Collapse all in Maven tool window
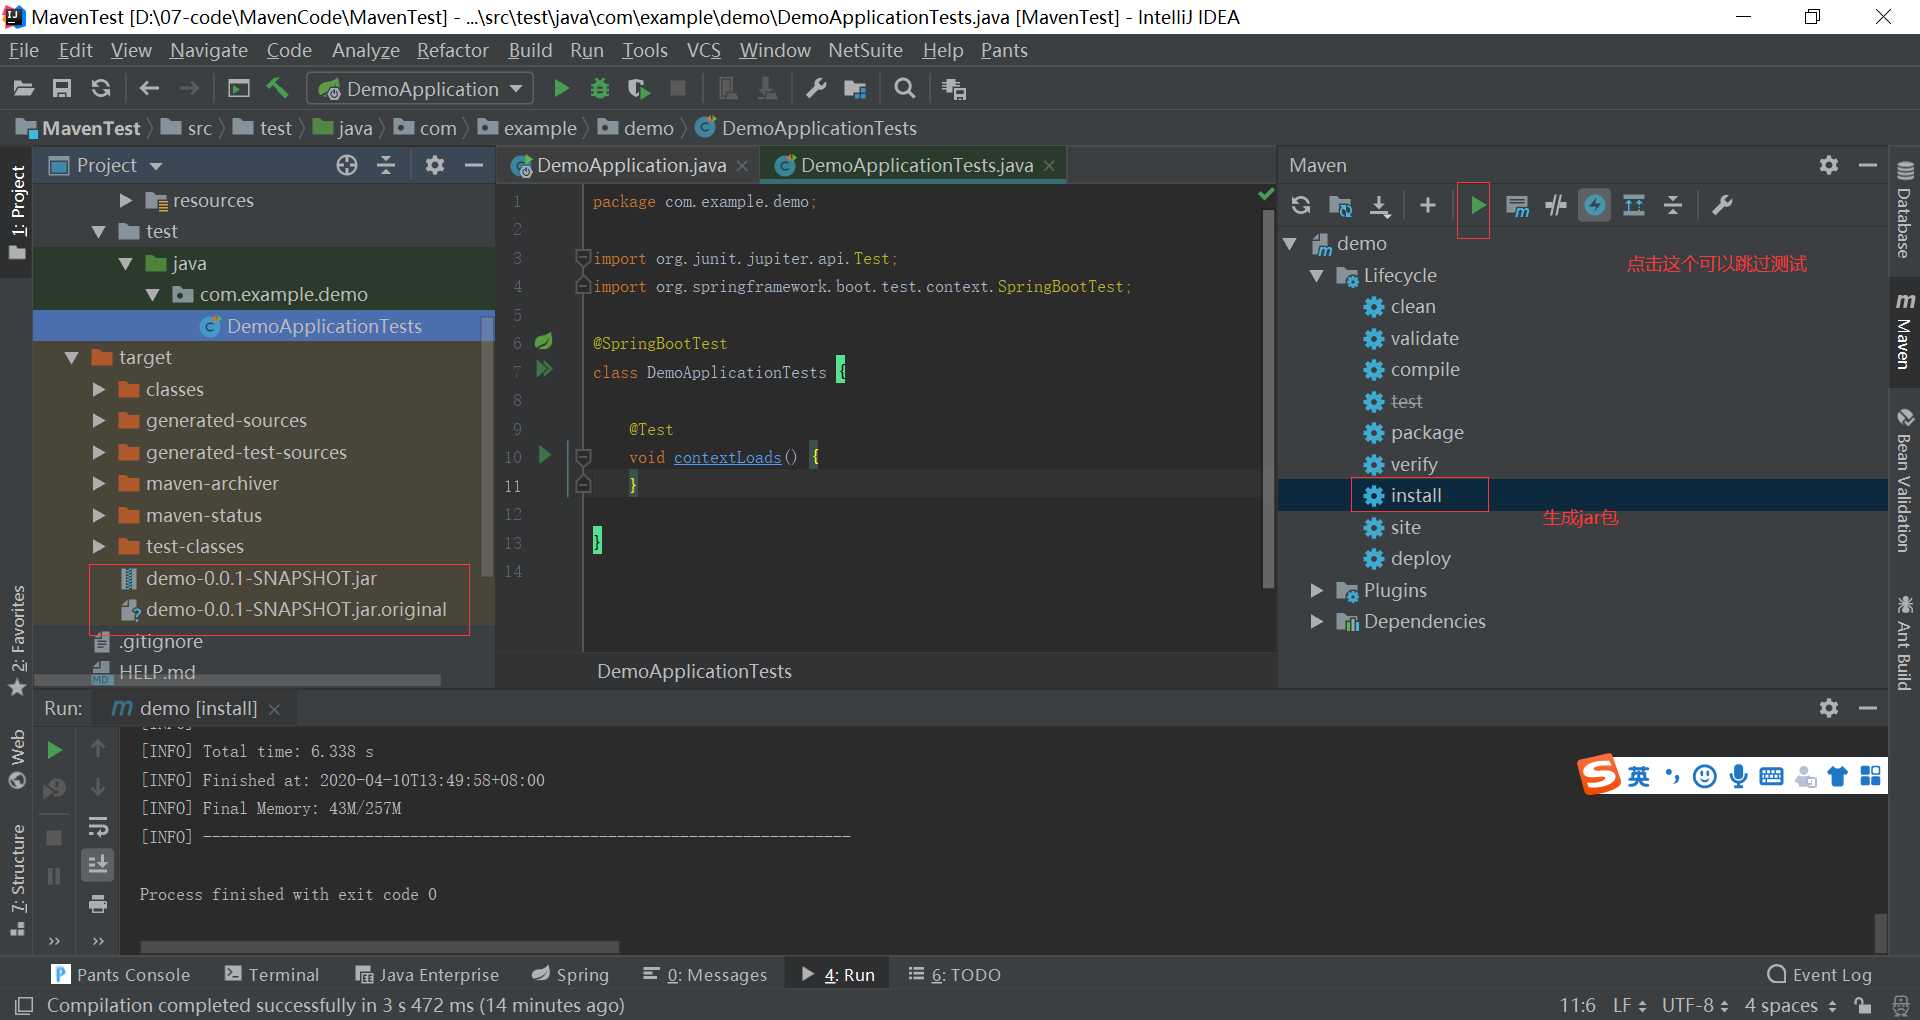This screenshot has height=1020, width=1920. (x=1673, y=206)
